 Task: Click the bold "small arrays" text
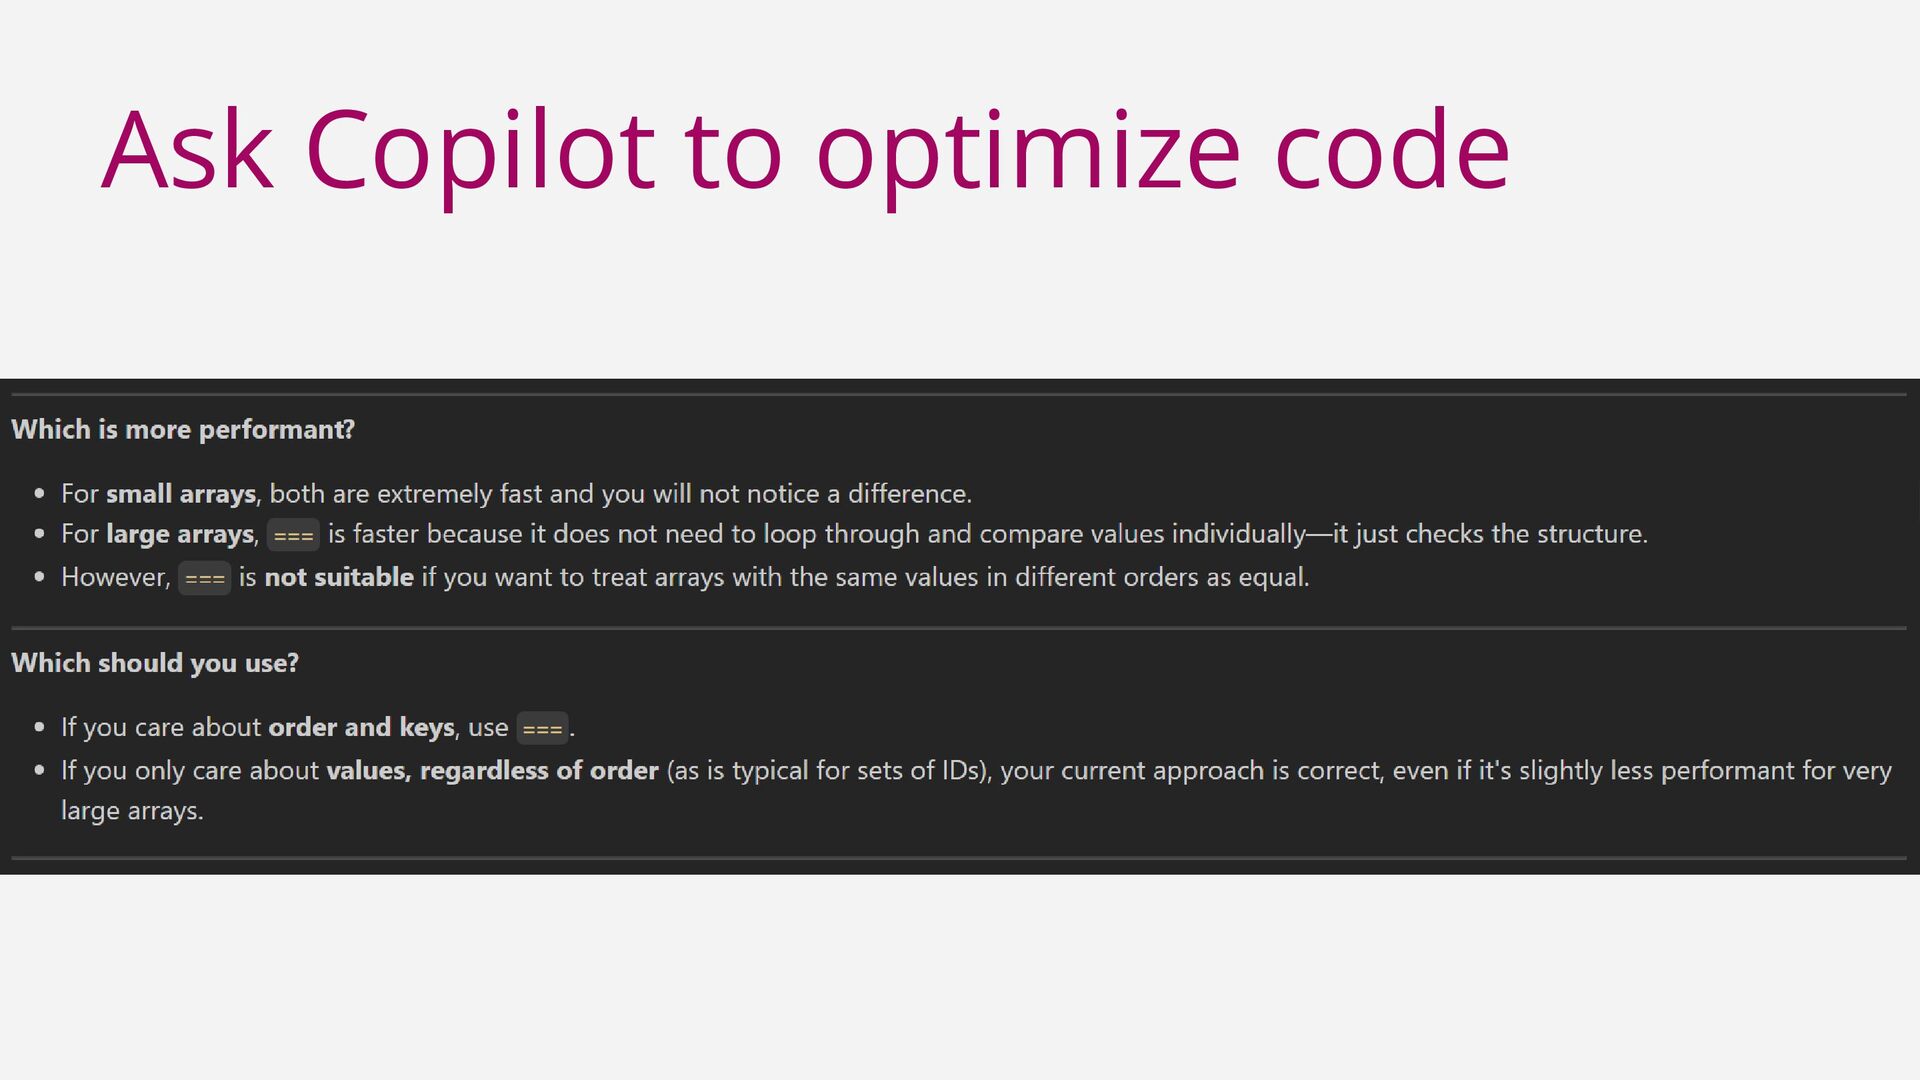click(181, 494)
